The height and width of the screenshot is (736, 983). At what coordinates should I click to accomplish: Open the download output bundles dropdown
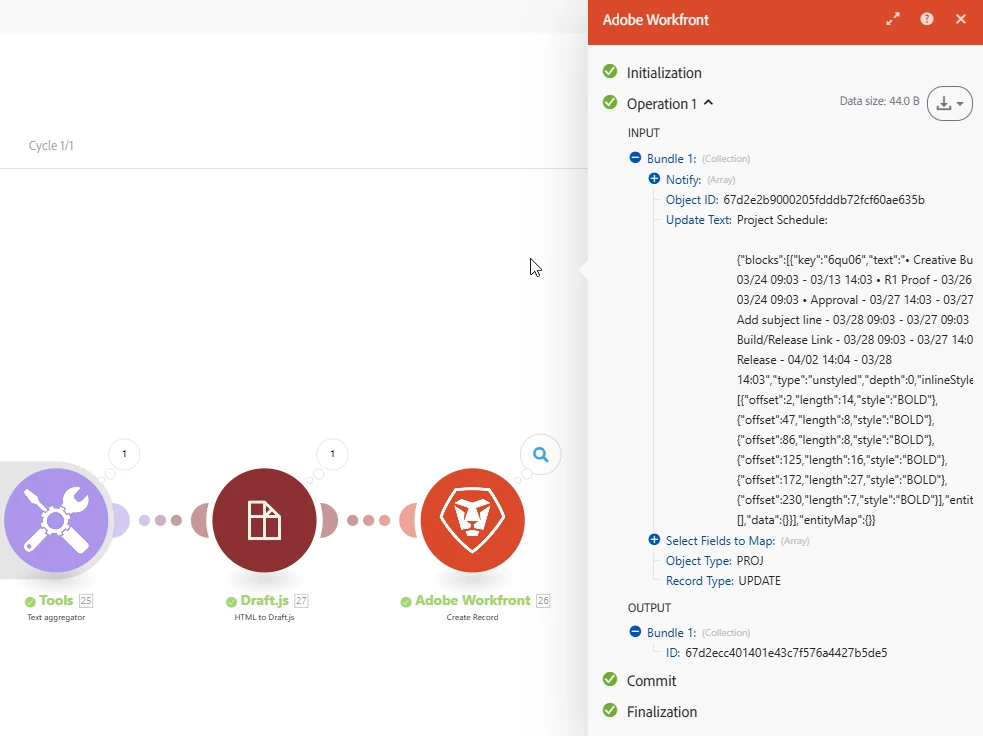coord(949,103)
